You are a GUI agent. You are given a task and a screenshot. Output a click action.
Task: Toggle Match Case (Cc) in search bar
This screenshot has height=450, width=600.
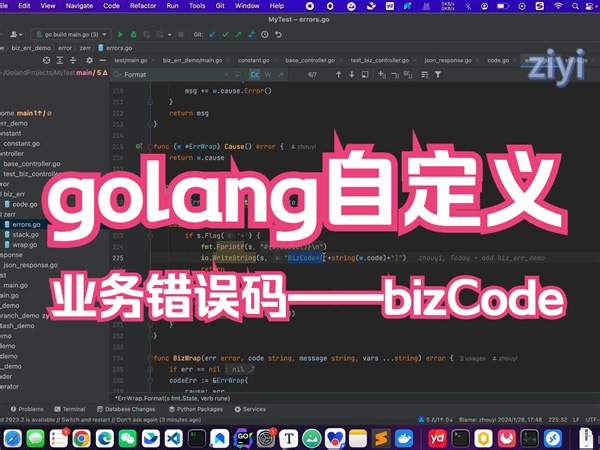point(255,74)
